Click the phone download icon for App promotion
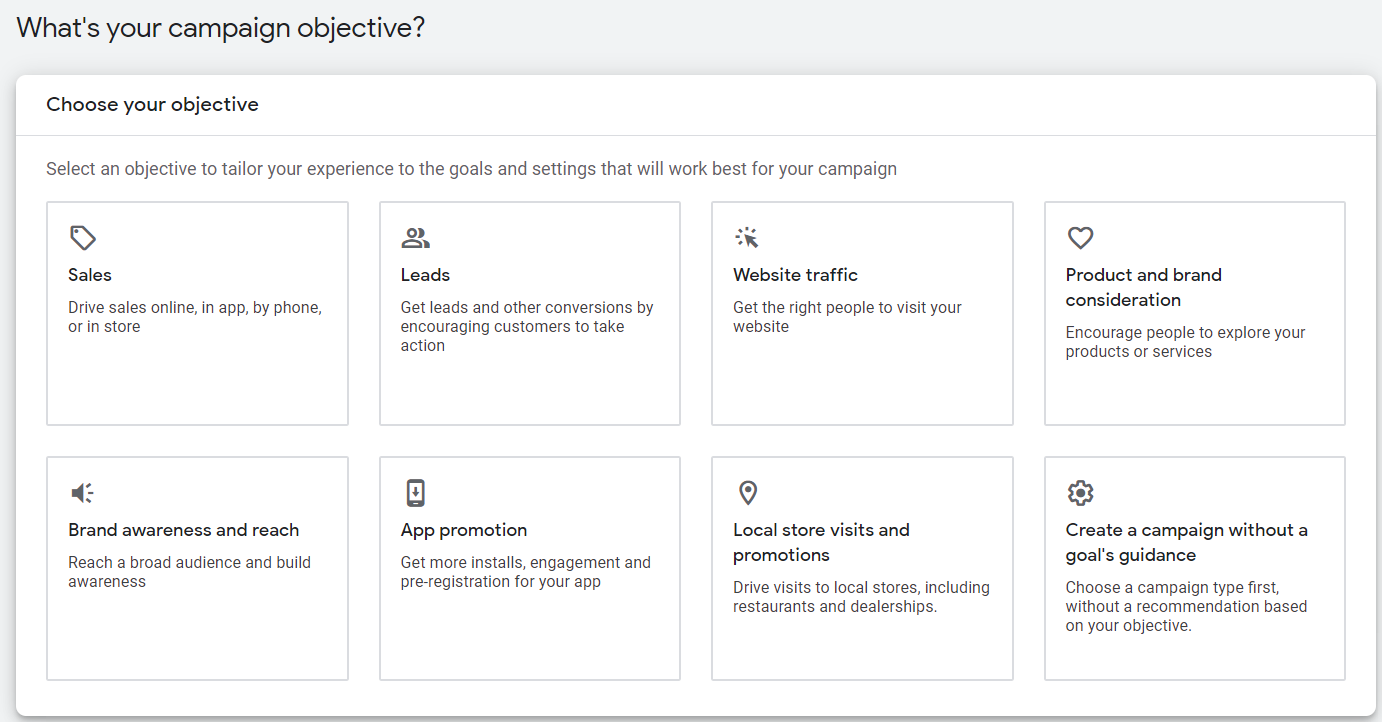The height and width of the screenshot is (722, 1382). coord(415,493)
